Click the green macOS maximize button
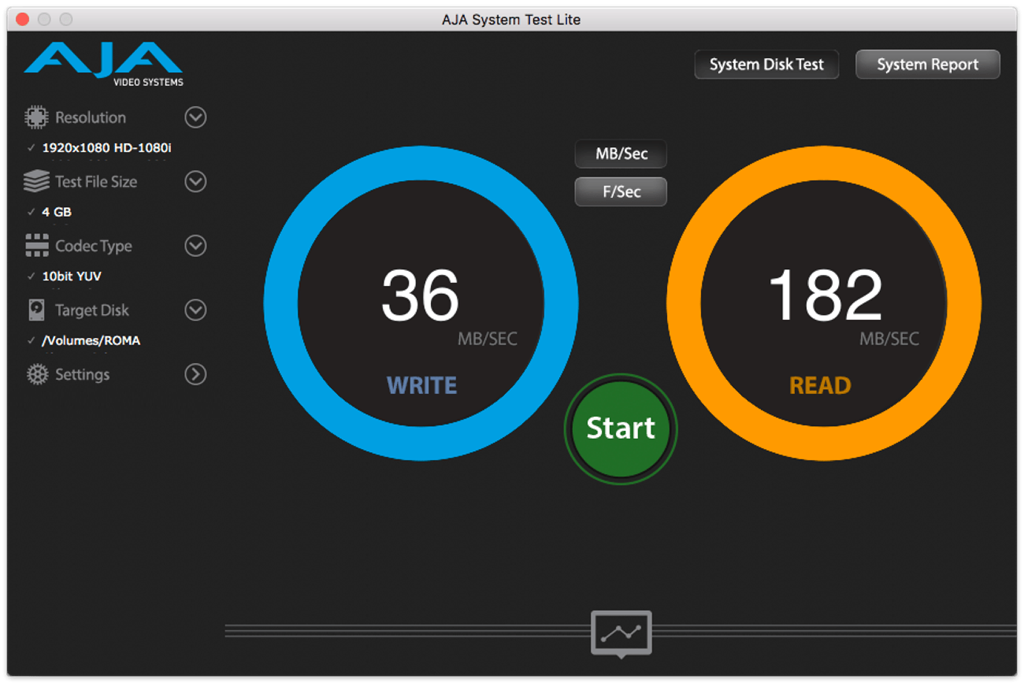This screenshot has height=683, width=1024. (x=66, y=19)
